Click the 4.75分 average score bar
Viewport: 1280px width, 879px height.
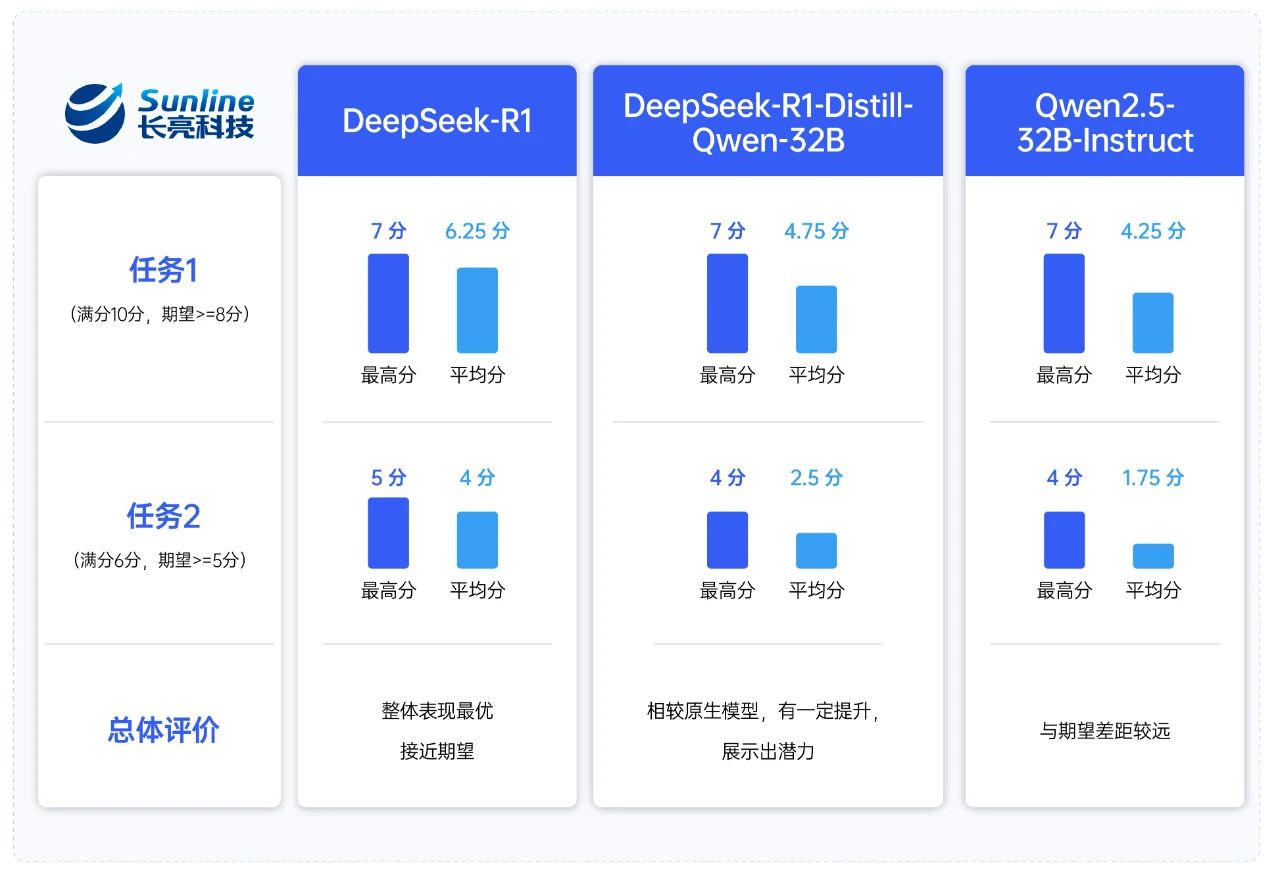point(816,319)
